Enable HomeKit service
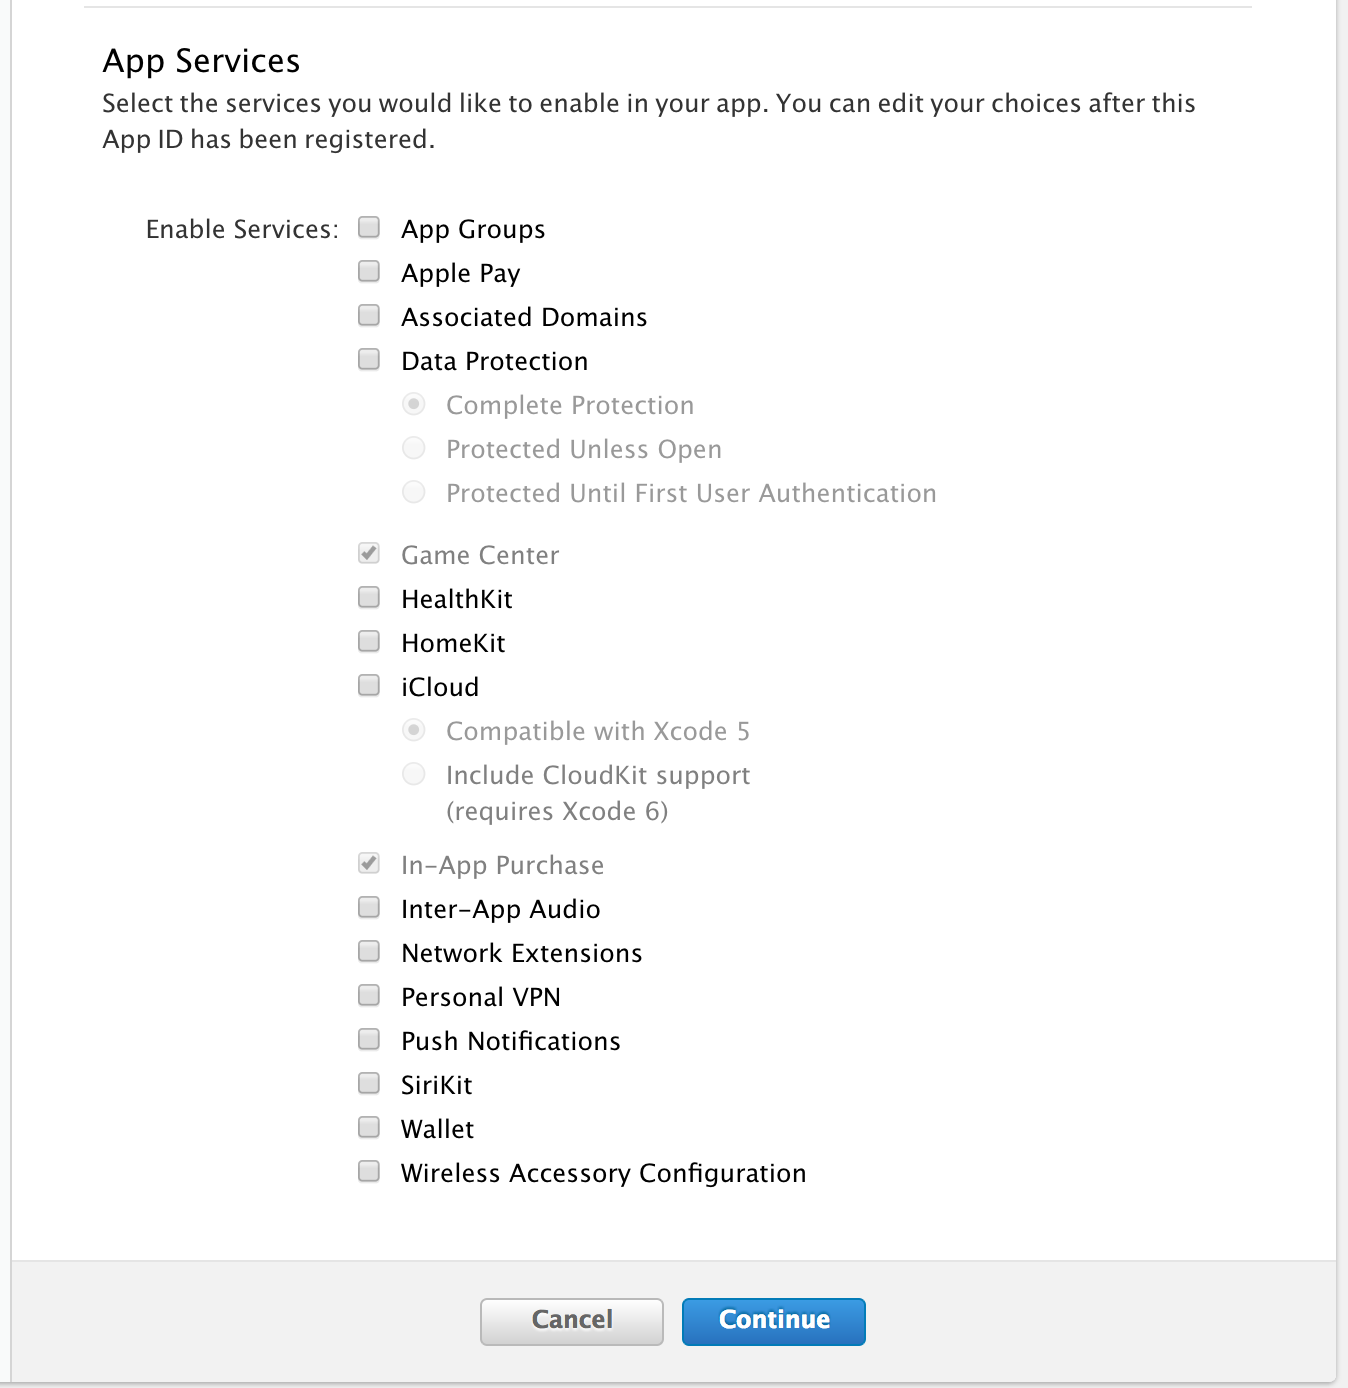 pos(369,641)
